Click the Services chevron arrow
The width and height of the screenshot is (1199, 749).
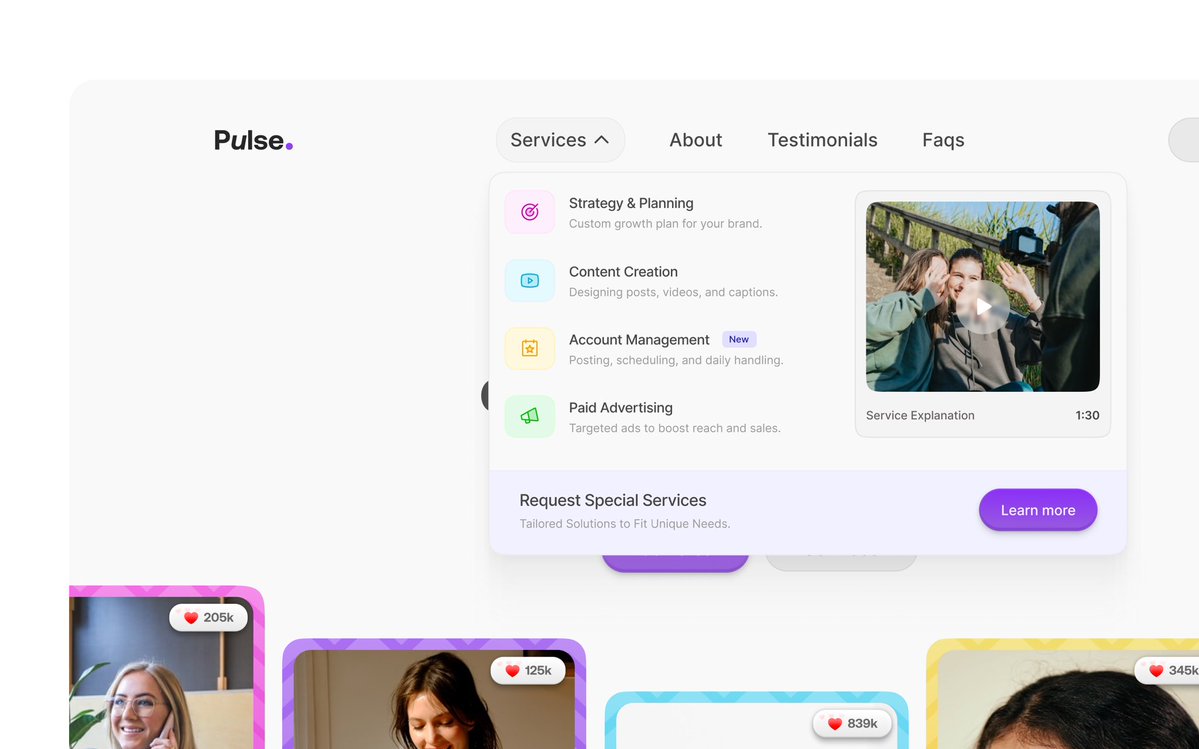click(x=602, y=140)
